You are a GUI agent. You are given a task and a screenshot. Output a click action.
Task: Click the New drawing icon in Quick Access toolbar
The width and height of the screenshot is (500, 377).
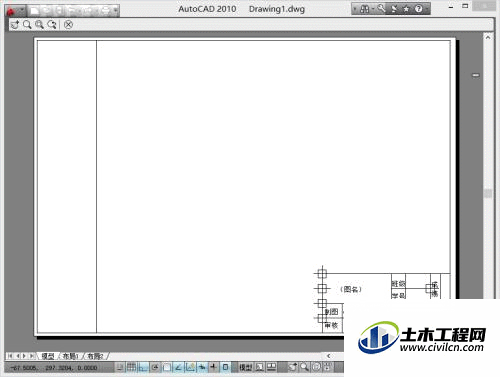point(34,11)
